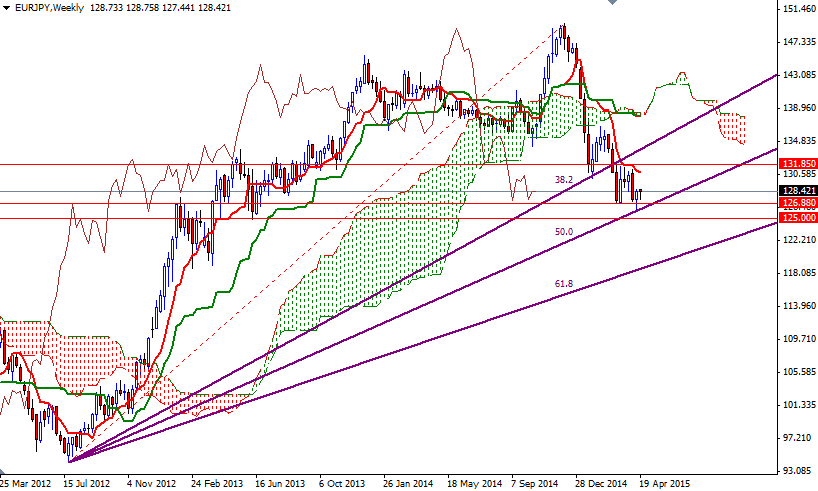The image size is (818, 491).
Task: Click the 109.710 price scale value
Action: pos(799,339)
